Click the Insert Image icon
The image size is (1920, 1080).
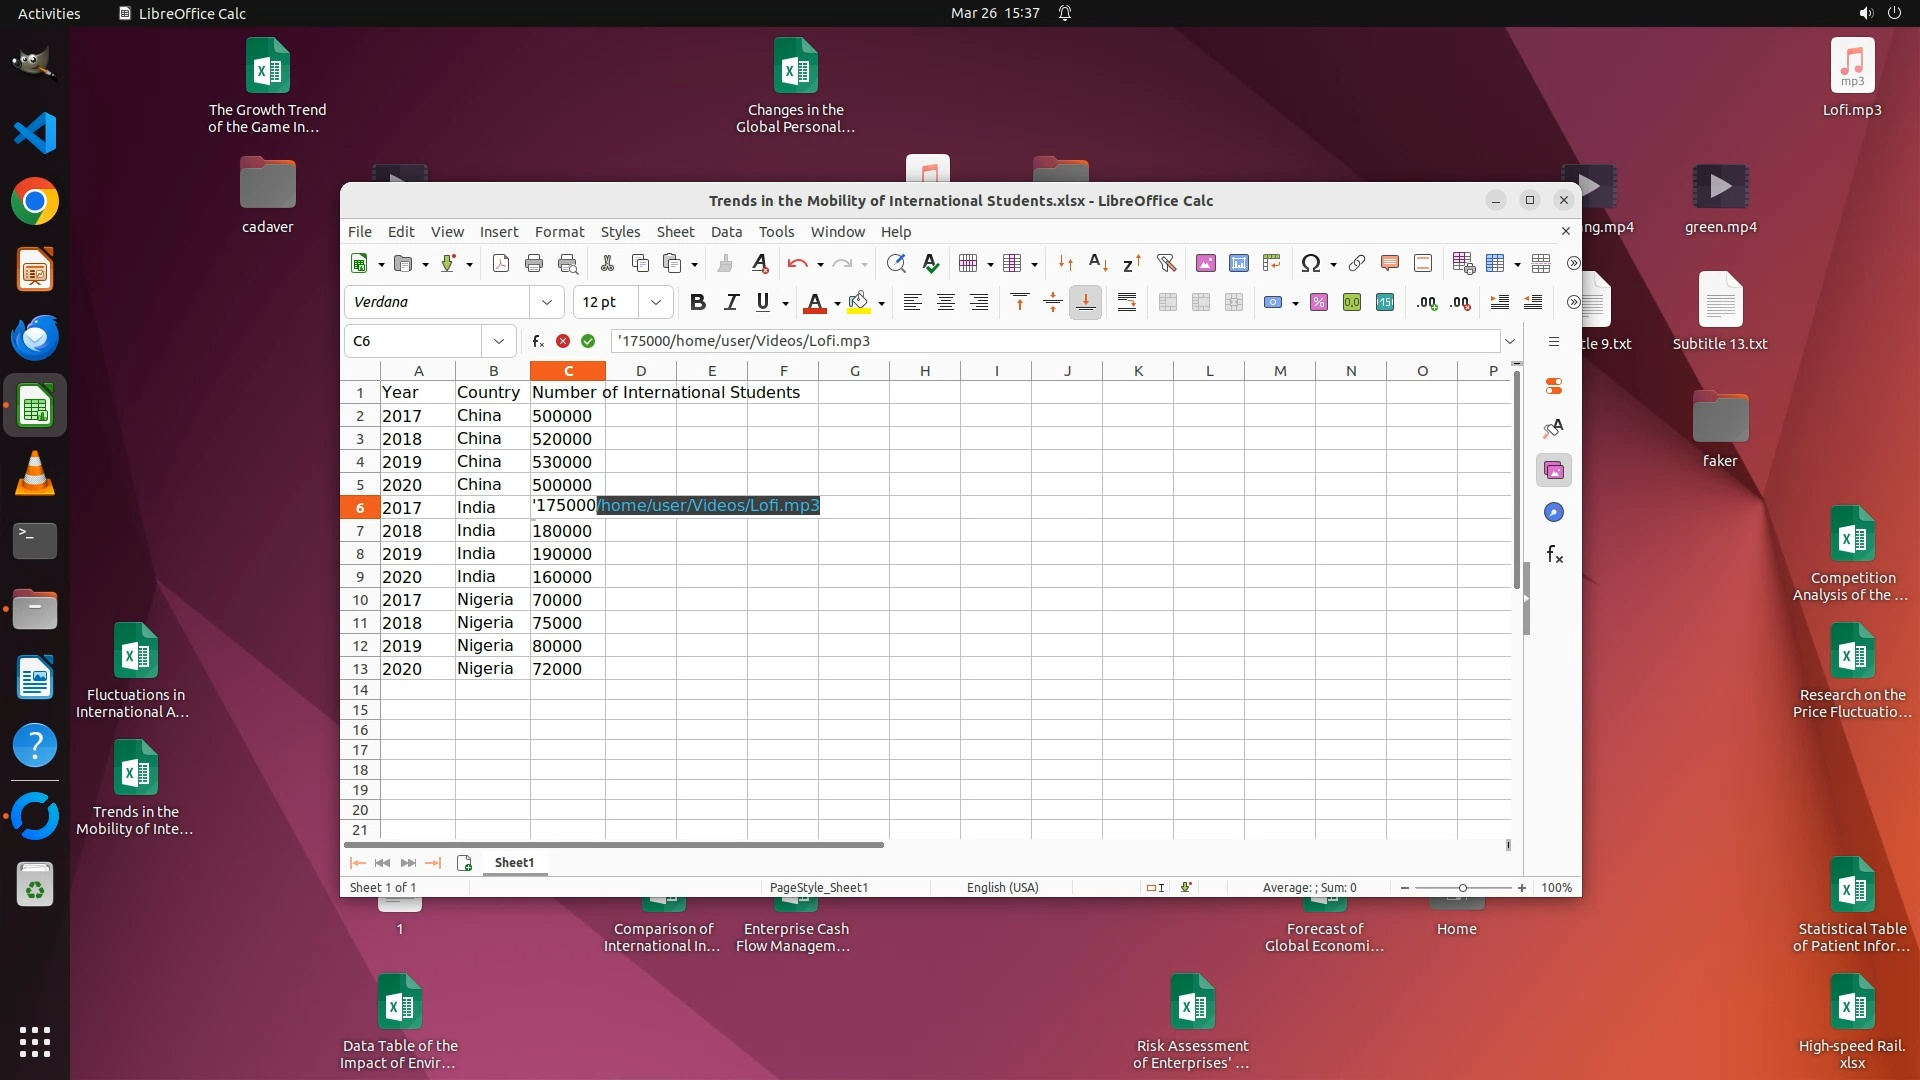pyautogui.click(x=1206, y=263)
